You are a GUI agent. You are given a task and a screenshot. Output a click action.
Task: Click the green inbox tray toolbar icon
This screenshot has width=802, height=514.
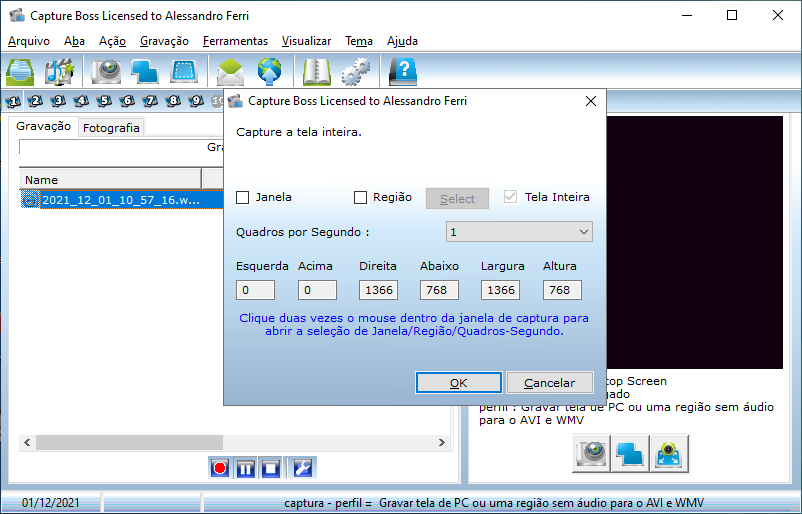(x=20, y=72)
